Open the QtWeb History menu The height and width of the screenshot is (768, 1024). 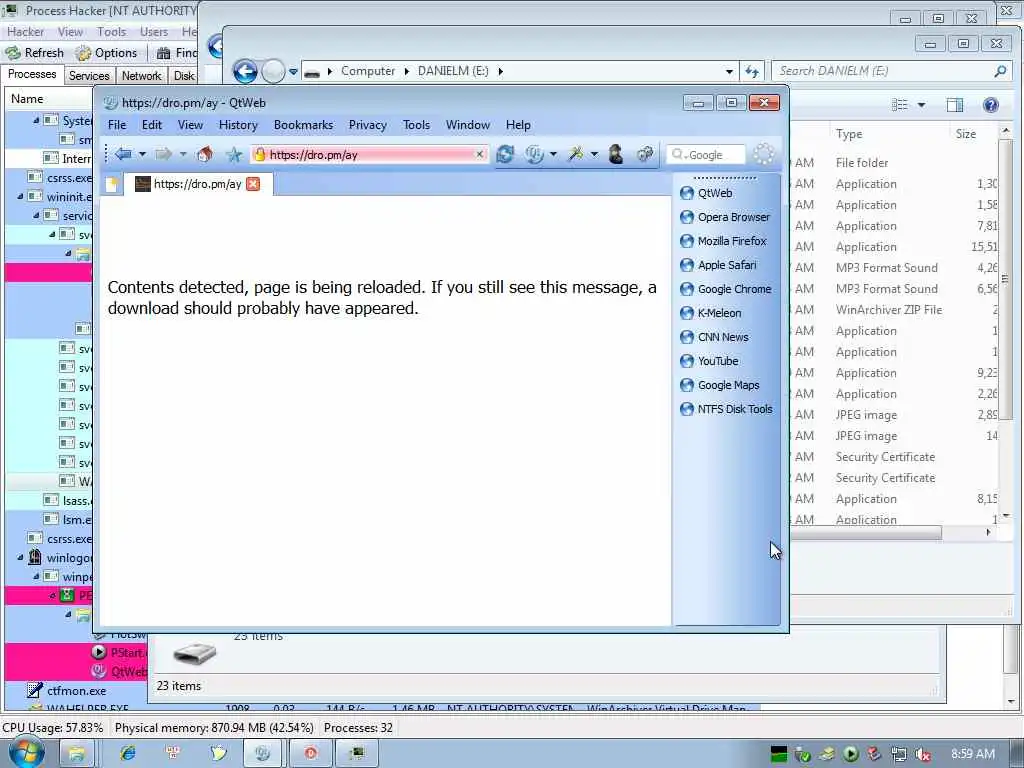click(x=238, y=125)
